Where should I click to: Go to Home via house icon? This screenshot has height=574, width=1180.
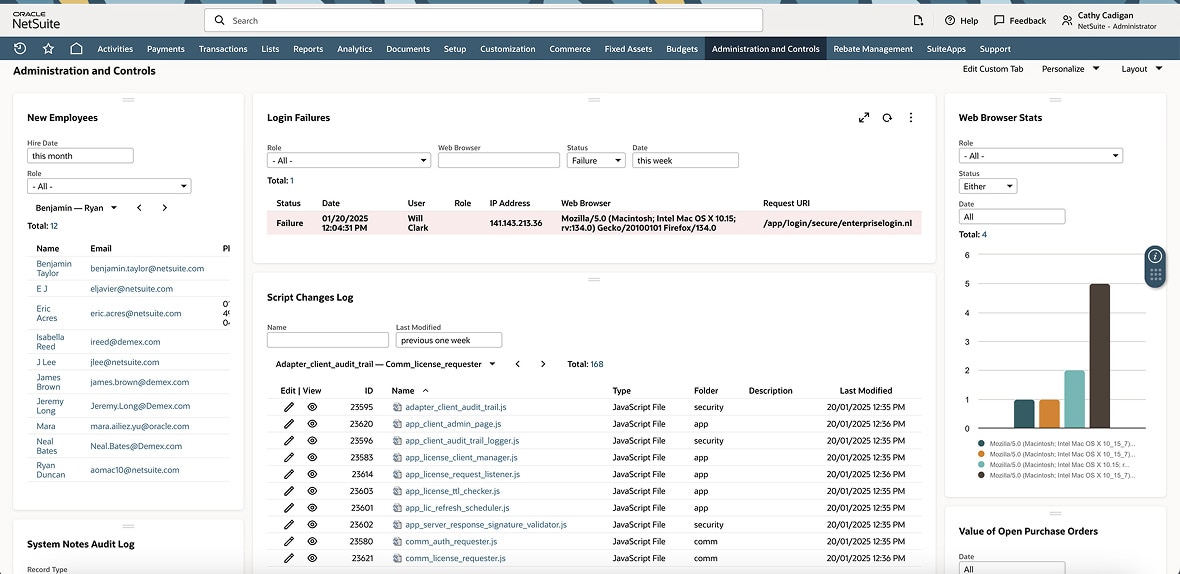[76, 48]
